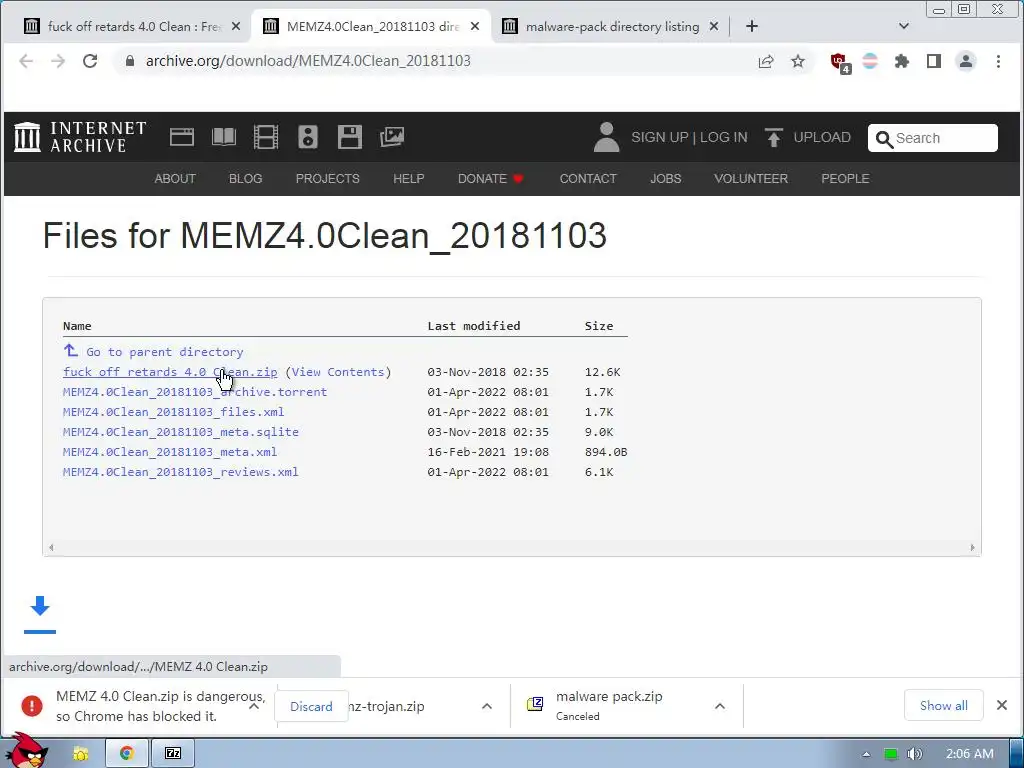The height and width of the screenshot is (768, 1024).
Task: Click the magnifier icon in the search box
Action: point(884,139)
